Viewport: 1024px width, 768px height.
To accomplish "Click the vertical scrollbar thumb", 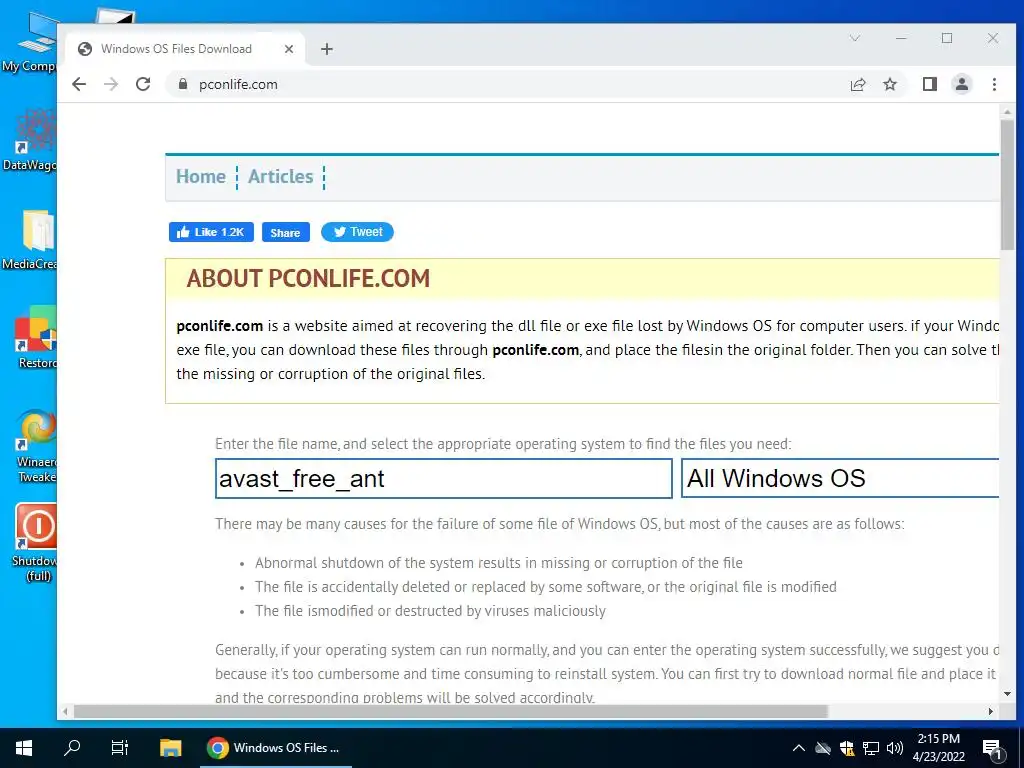I will click(1006, 184).
